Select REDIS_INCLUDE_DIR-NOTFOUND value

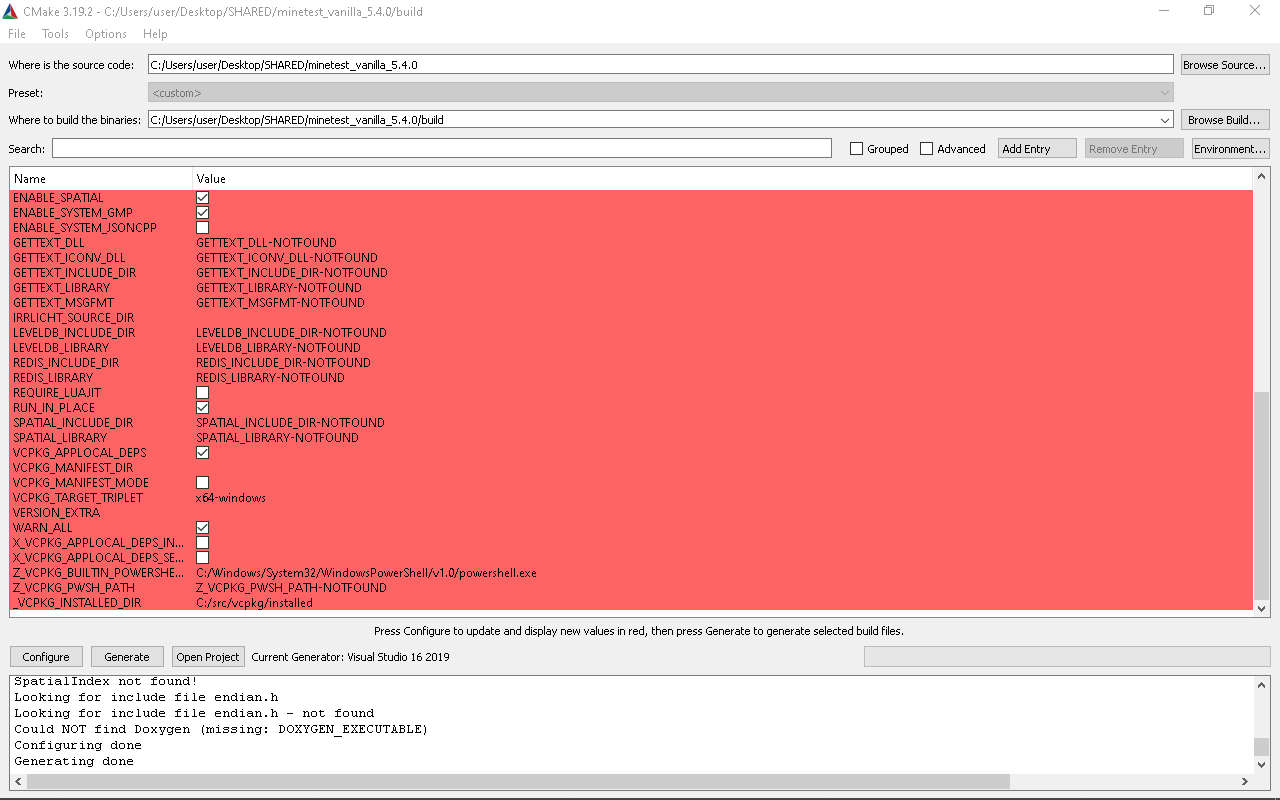point(283,363)
